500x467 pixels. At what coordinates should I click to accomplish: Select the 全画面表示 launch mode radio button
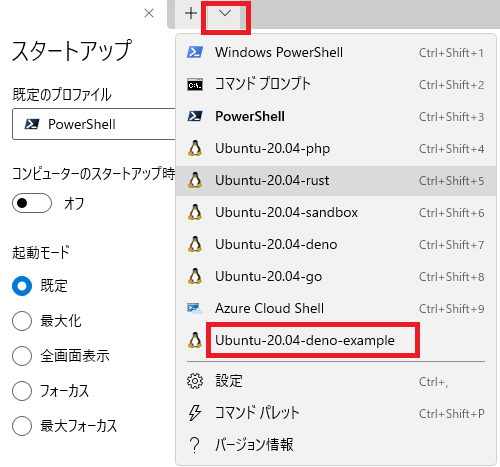point(22,356)
